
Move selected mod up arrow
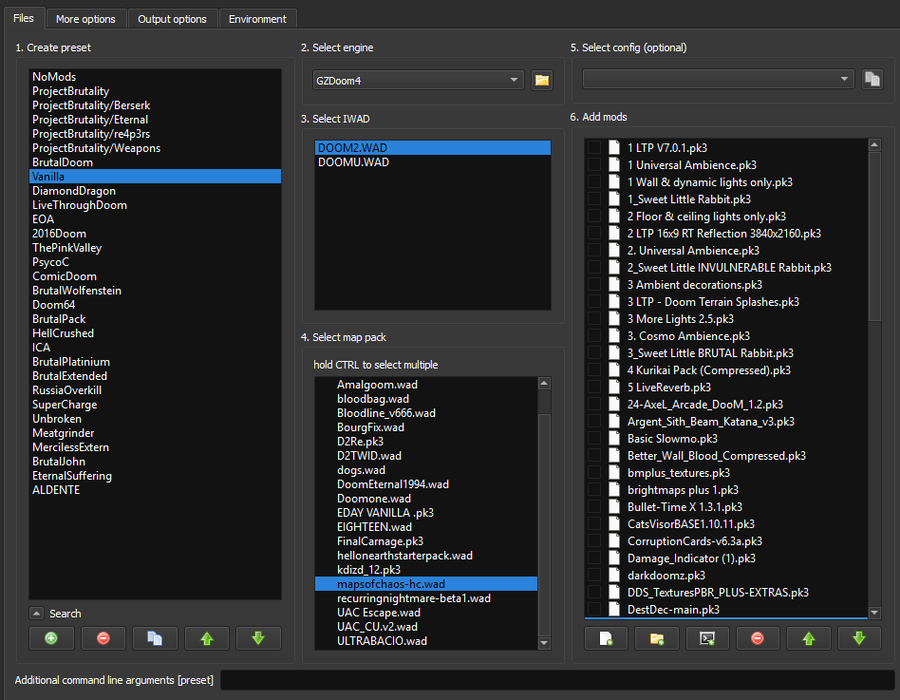[x=809, y=638]
